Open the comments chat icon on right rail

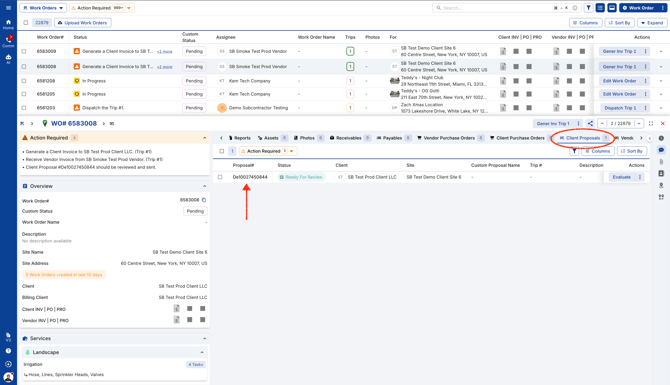point(661,150)
